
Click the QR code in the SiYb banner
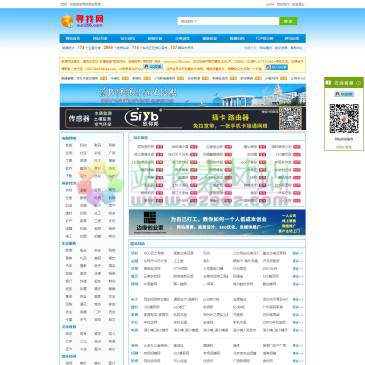tap(290, 119)
